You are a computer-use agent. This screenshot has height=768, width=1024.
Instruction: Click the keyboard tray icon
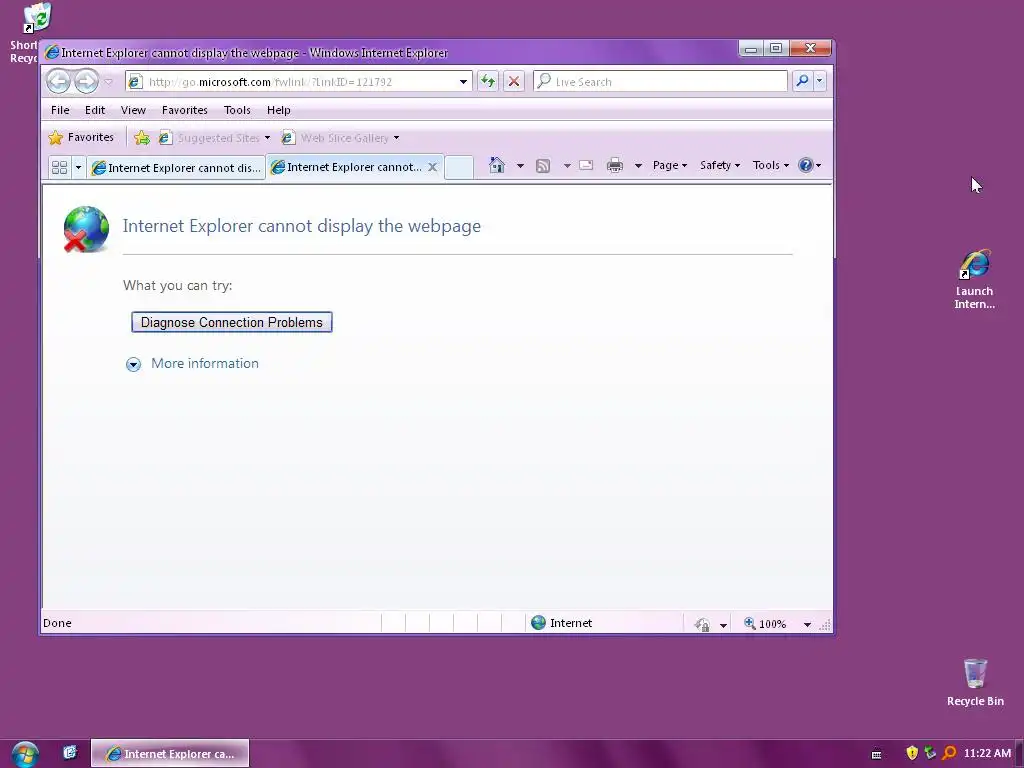876,754
